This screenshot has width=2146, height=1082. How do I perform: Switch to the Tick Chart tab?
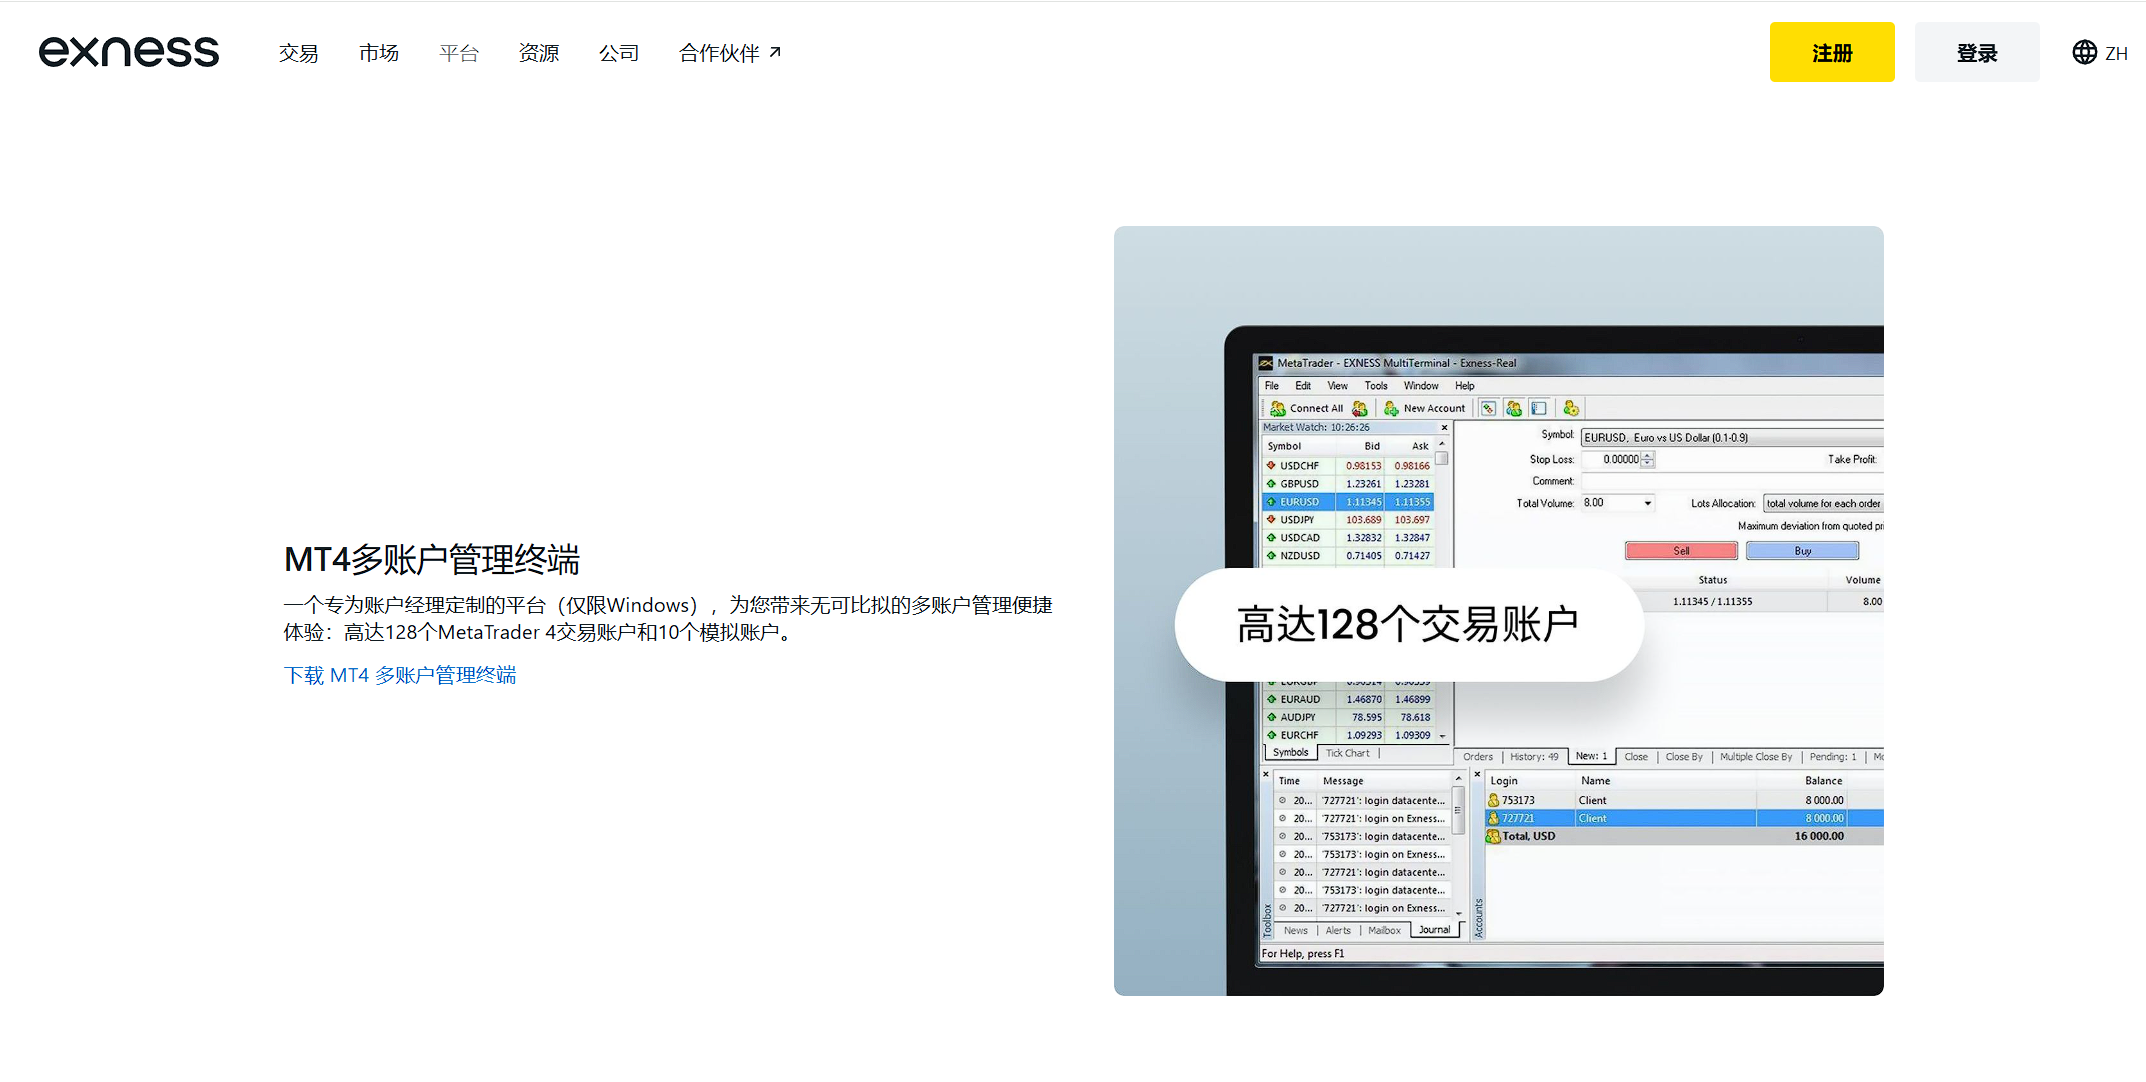pos(1347,754)
